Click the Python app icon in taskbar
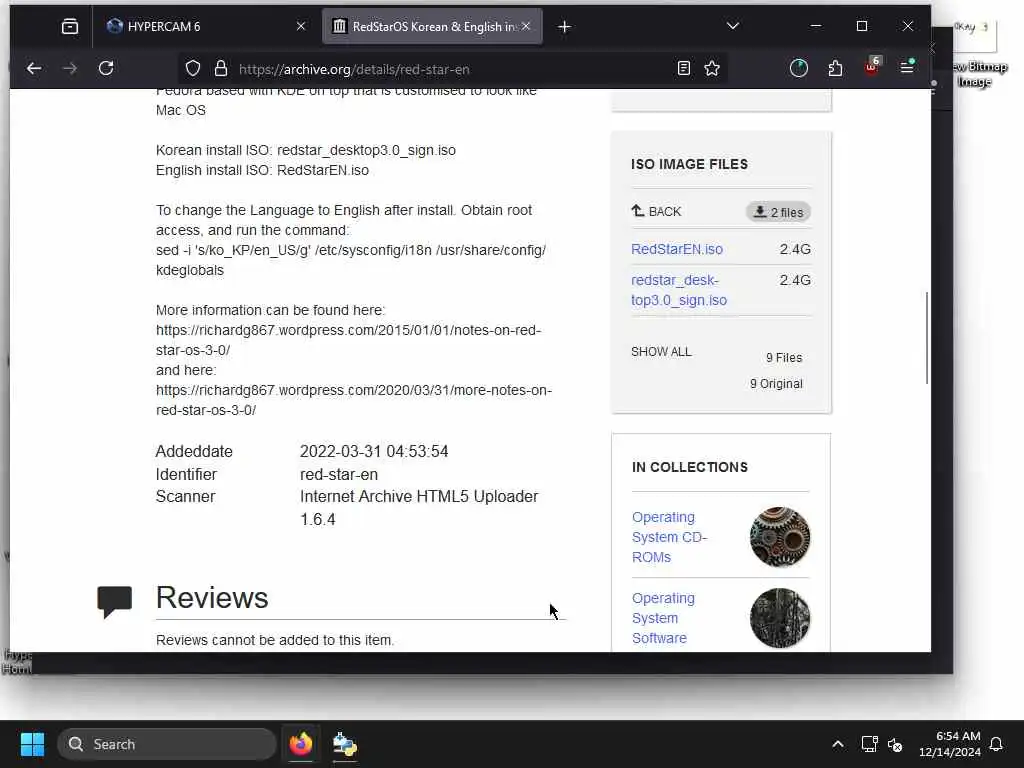Screen dimensions: 1024x768 345,744
